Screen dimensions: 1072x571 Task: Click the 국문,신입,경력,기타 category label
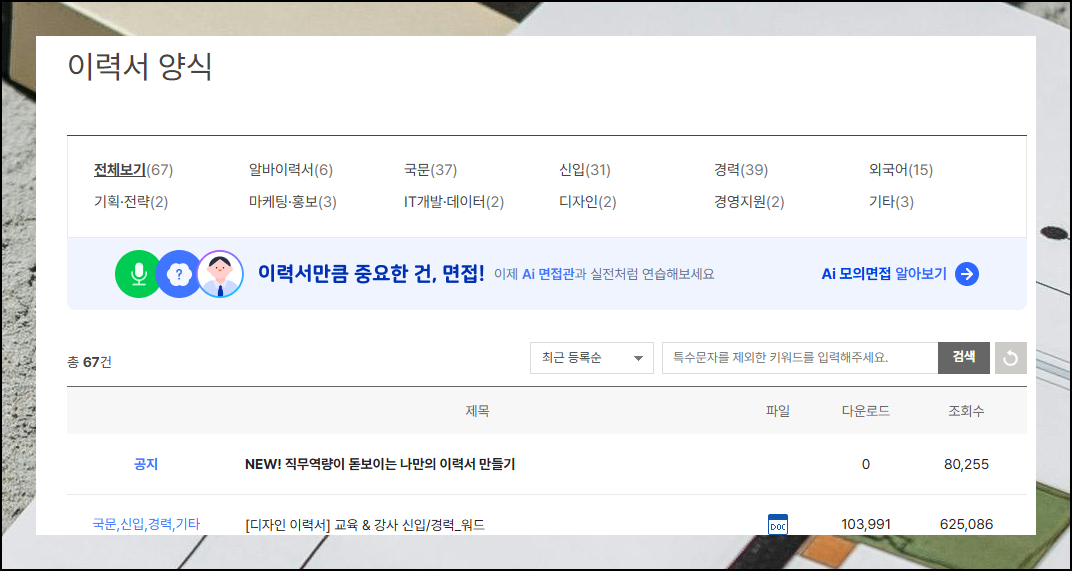tap(146, 524)
